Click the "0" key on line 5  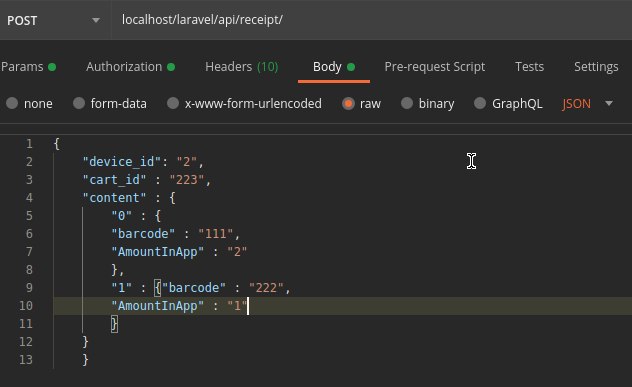click(121, 216)
